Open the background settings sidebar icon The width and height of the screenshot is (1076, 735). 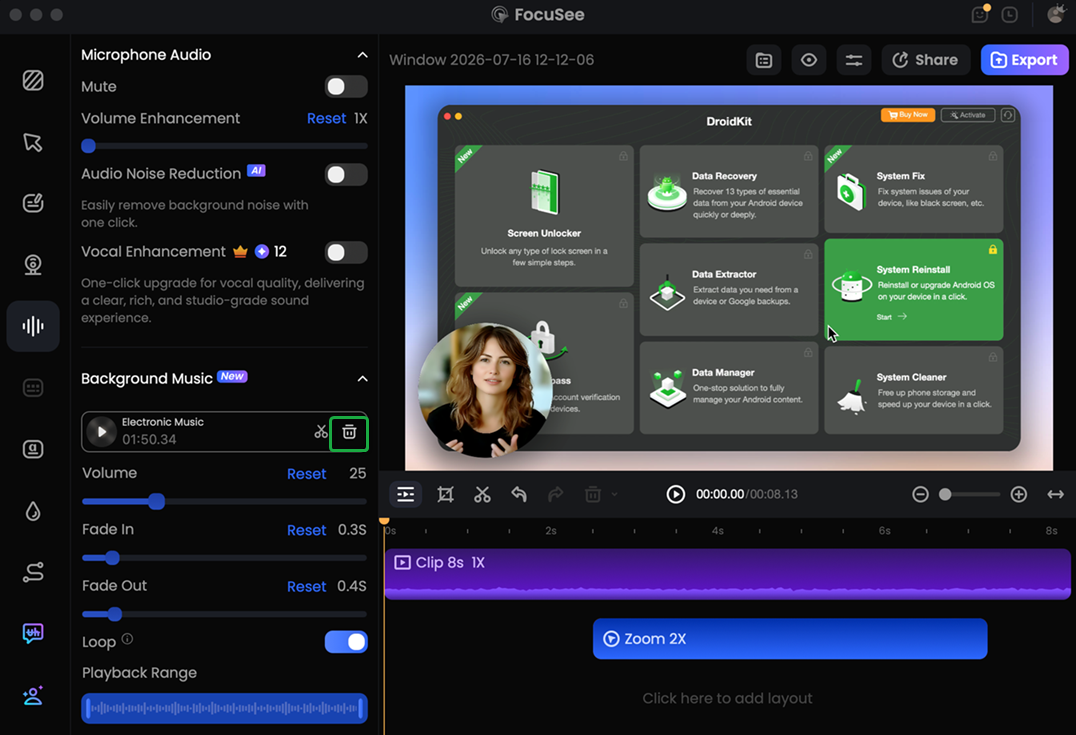33,80
